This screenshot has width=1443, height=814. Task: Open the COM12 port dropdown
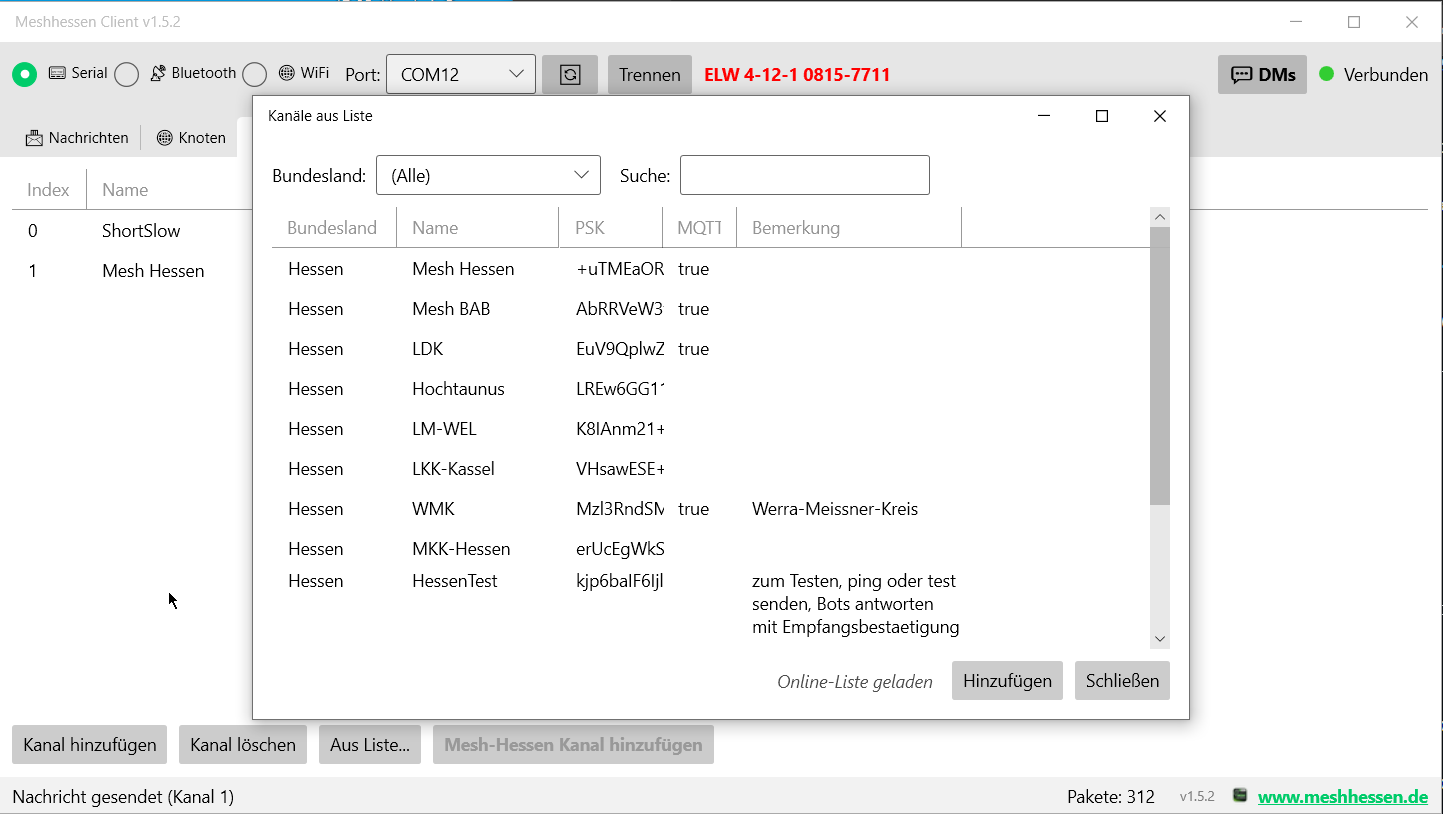460,73
